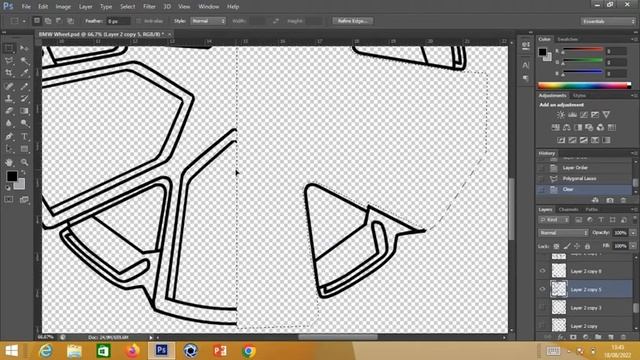
Task: Delete current state in History panel
Action: click(x=623, y=200)
